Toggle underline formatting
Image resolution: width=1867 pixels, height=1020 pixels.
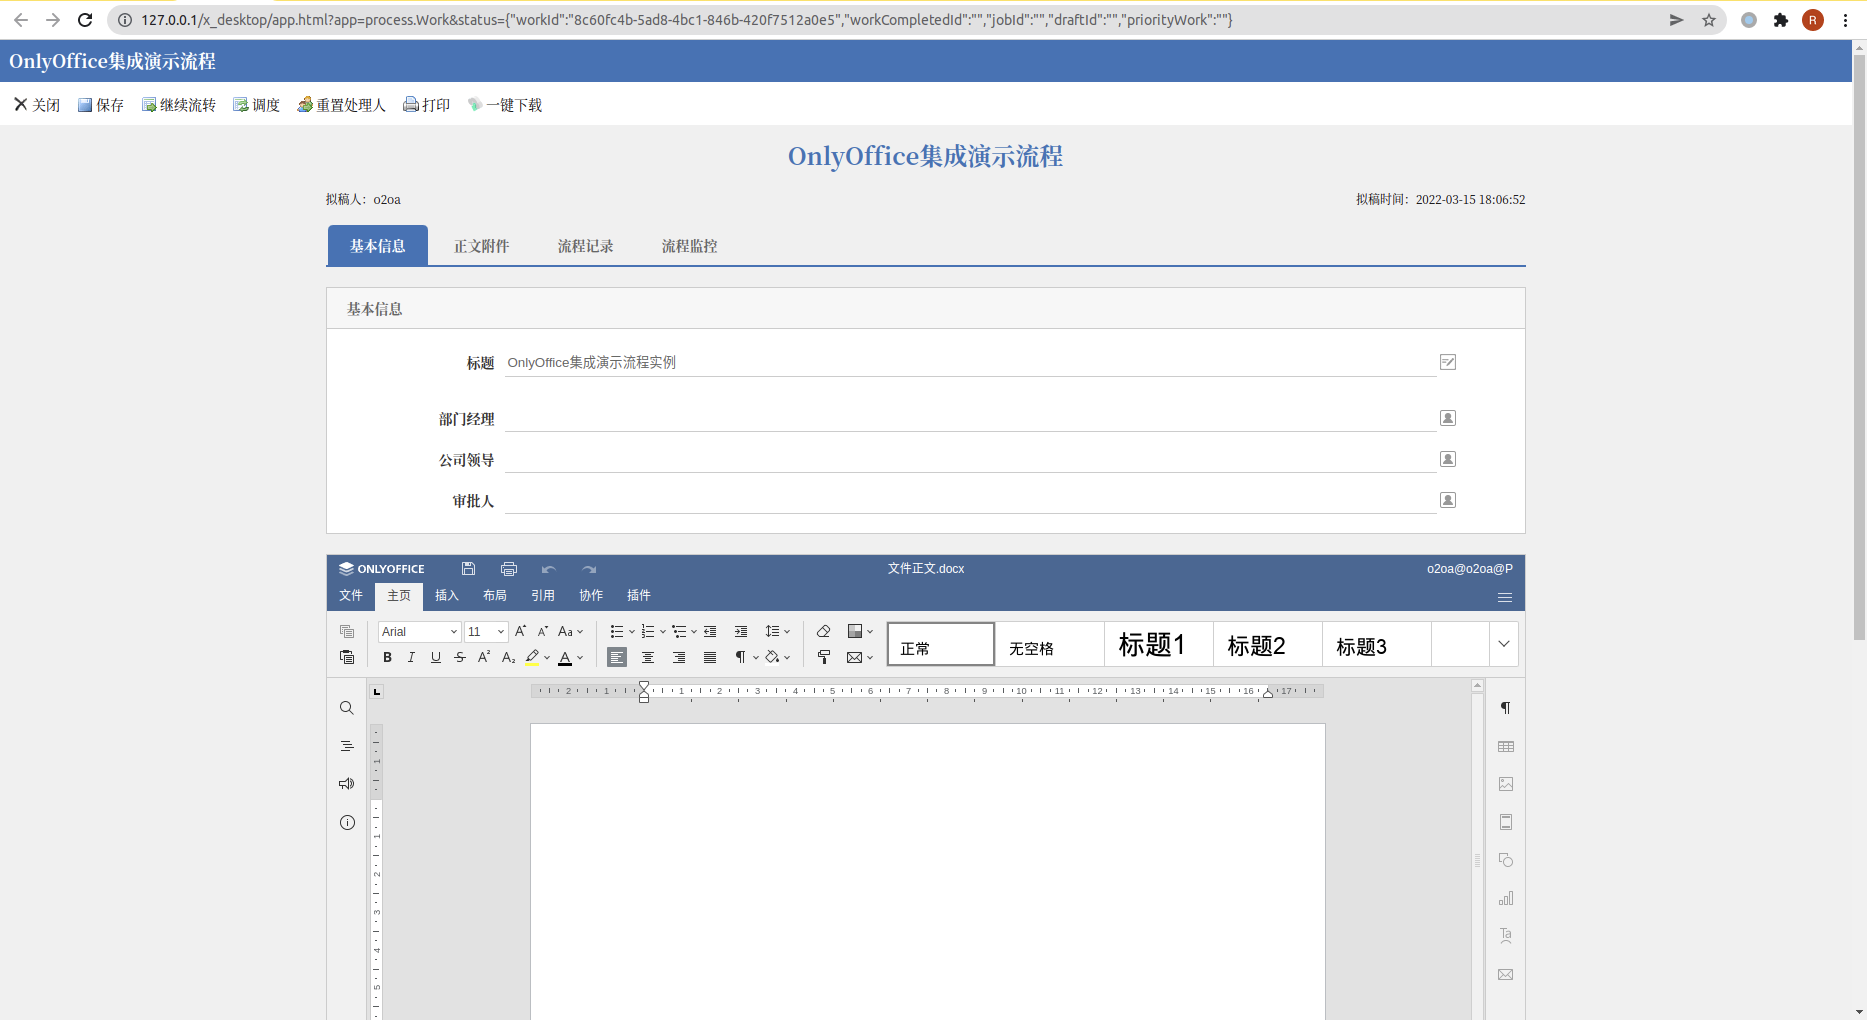tap(435, 657)
